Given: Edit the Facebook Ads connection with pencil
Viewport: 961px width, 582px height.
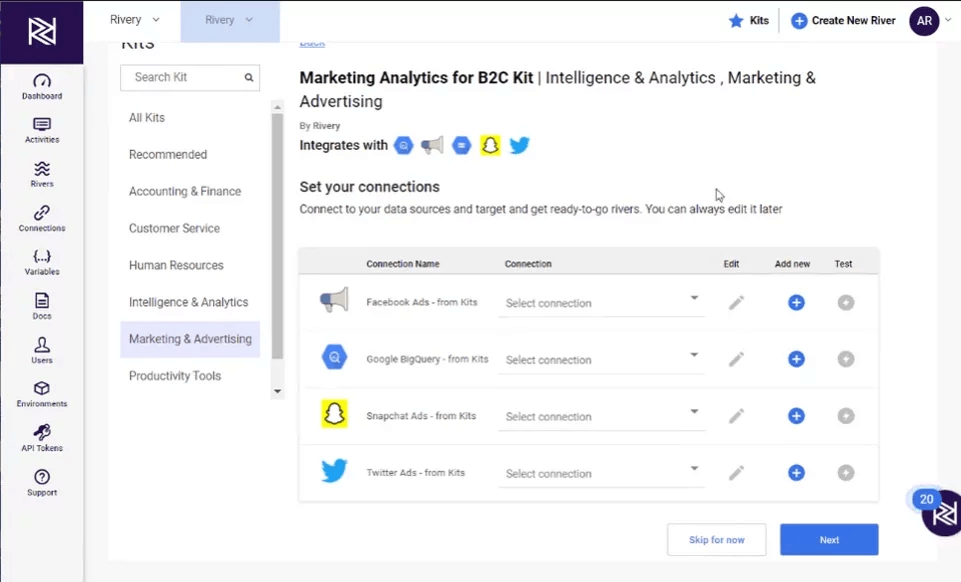Looking at the screenshot, I should [x=736, y=303].
